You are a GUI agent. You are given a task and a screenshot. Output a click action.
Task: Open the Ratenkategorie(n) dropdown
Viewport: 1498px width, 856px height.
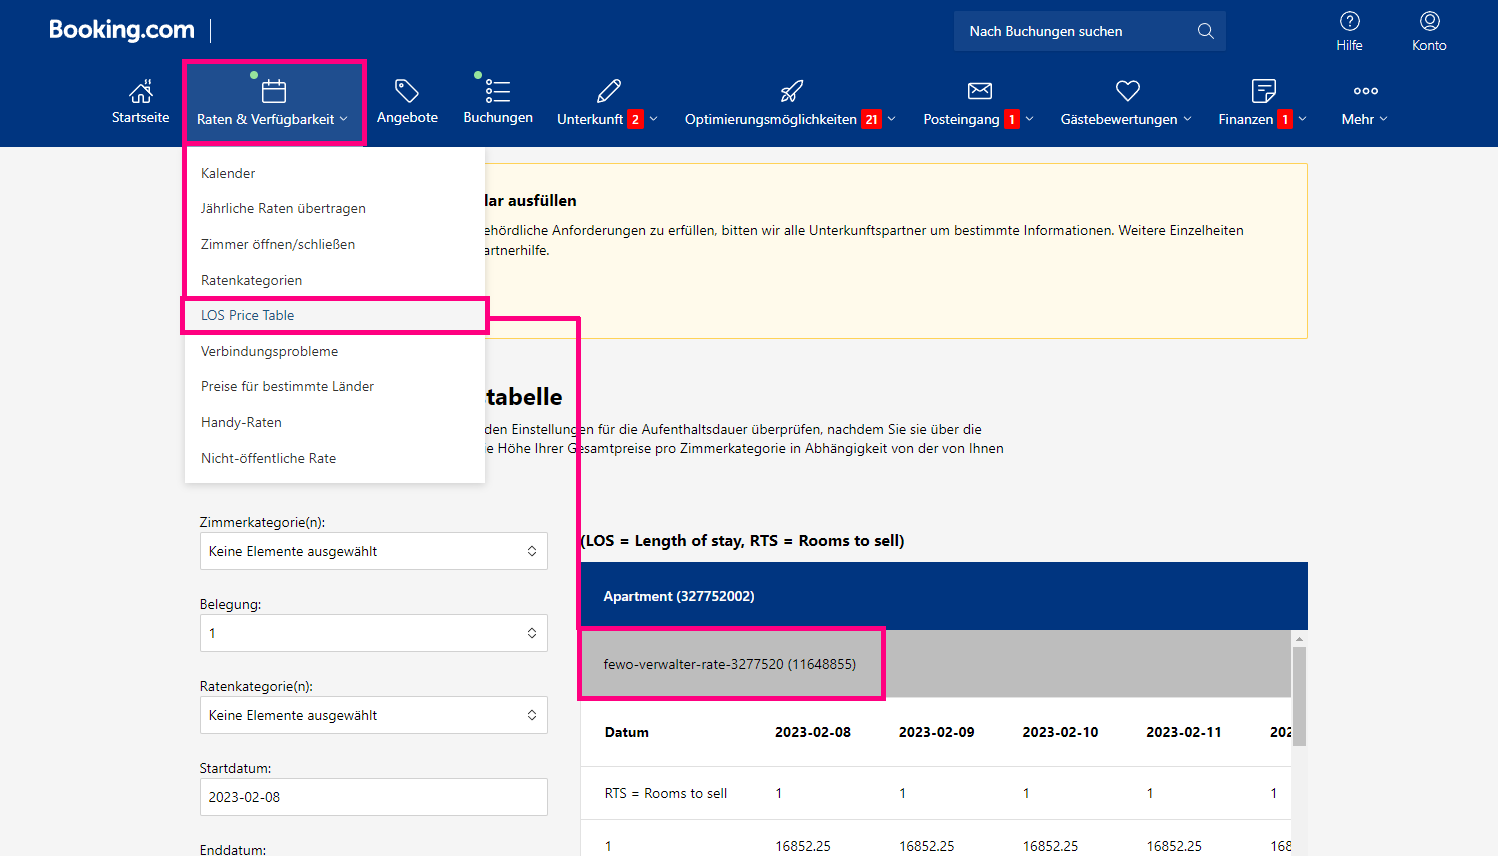pos(374,715)
